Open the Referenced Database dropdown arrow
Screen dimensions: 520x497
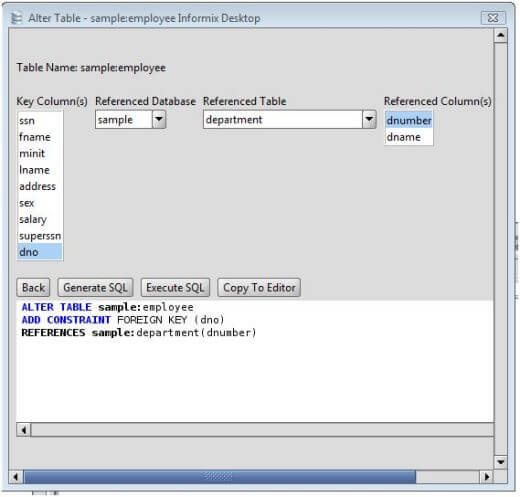tap(159, 119)
